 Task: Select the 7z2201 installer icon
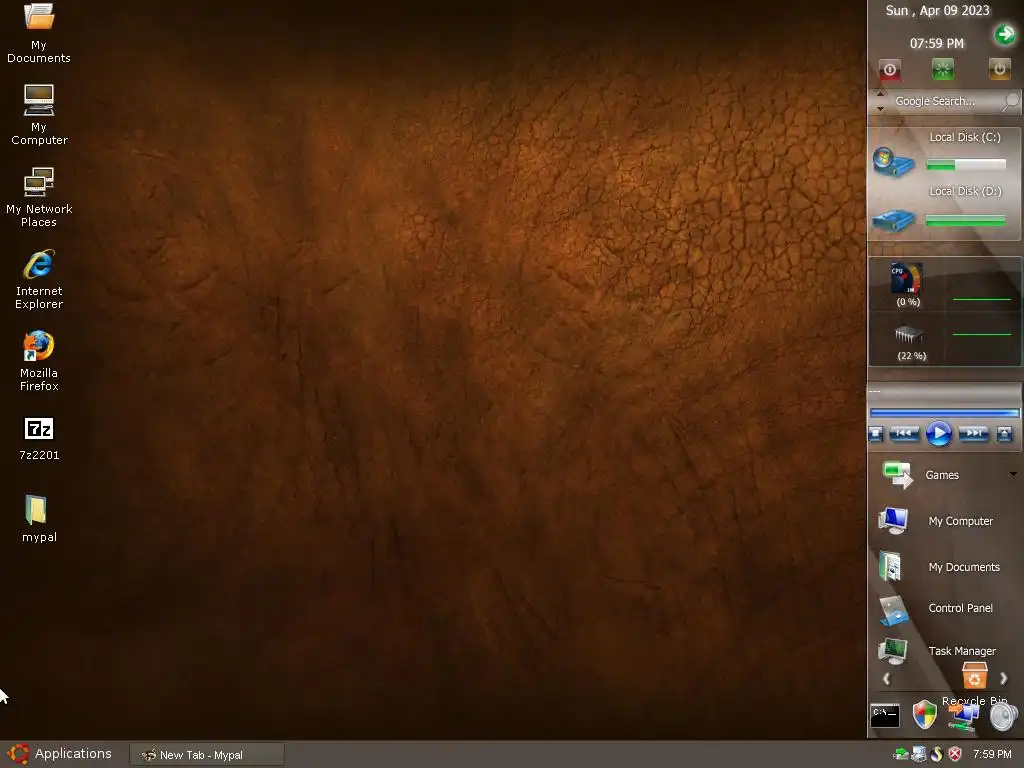point(39,439)
